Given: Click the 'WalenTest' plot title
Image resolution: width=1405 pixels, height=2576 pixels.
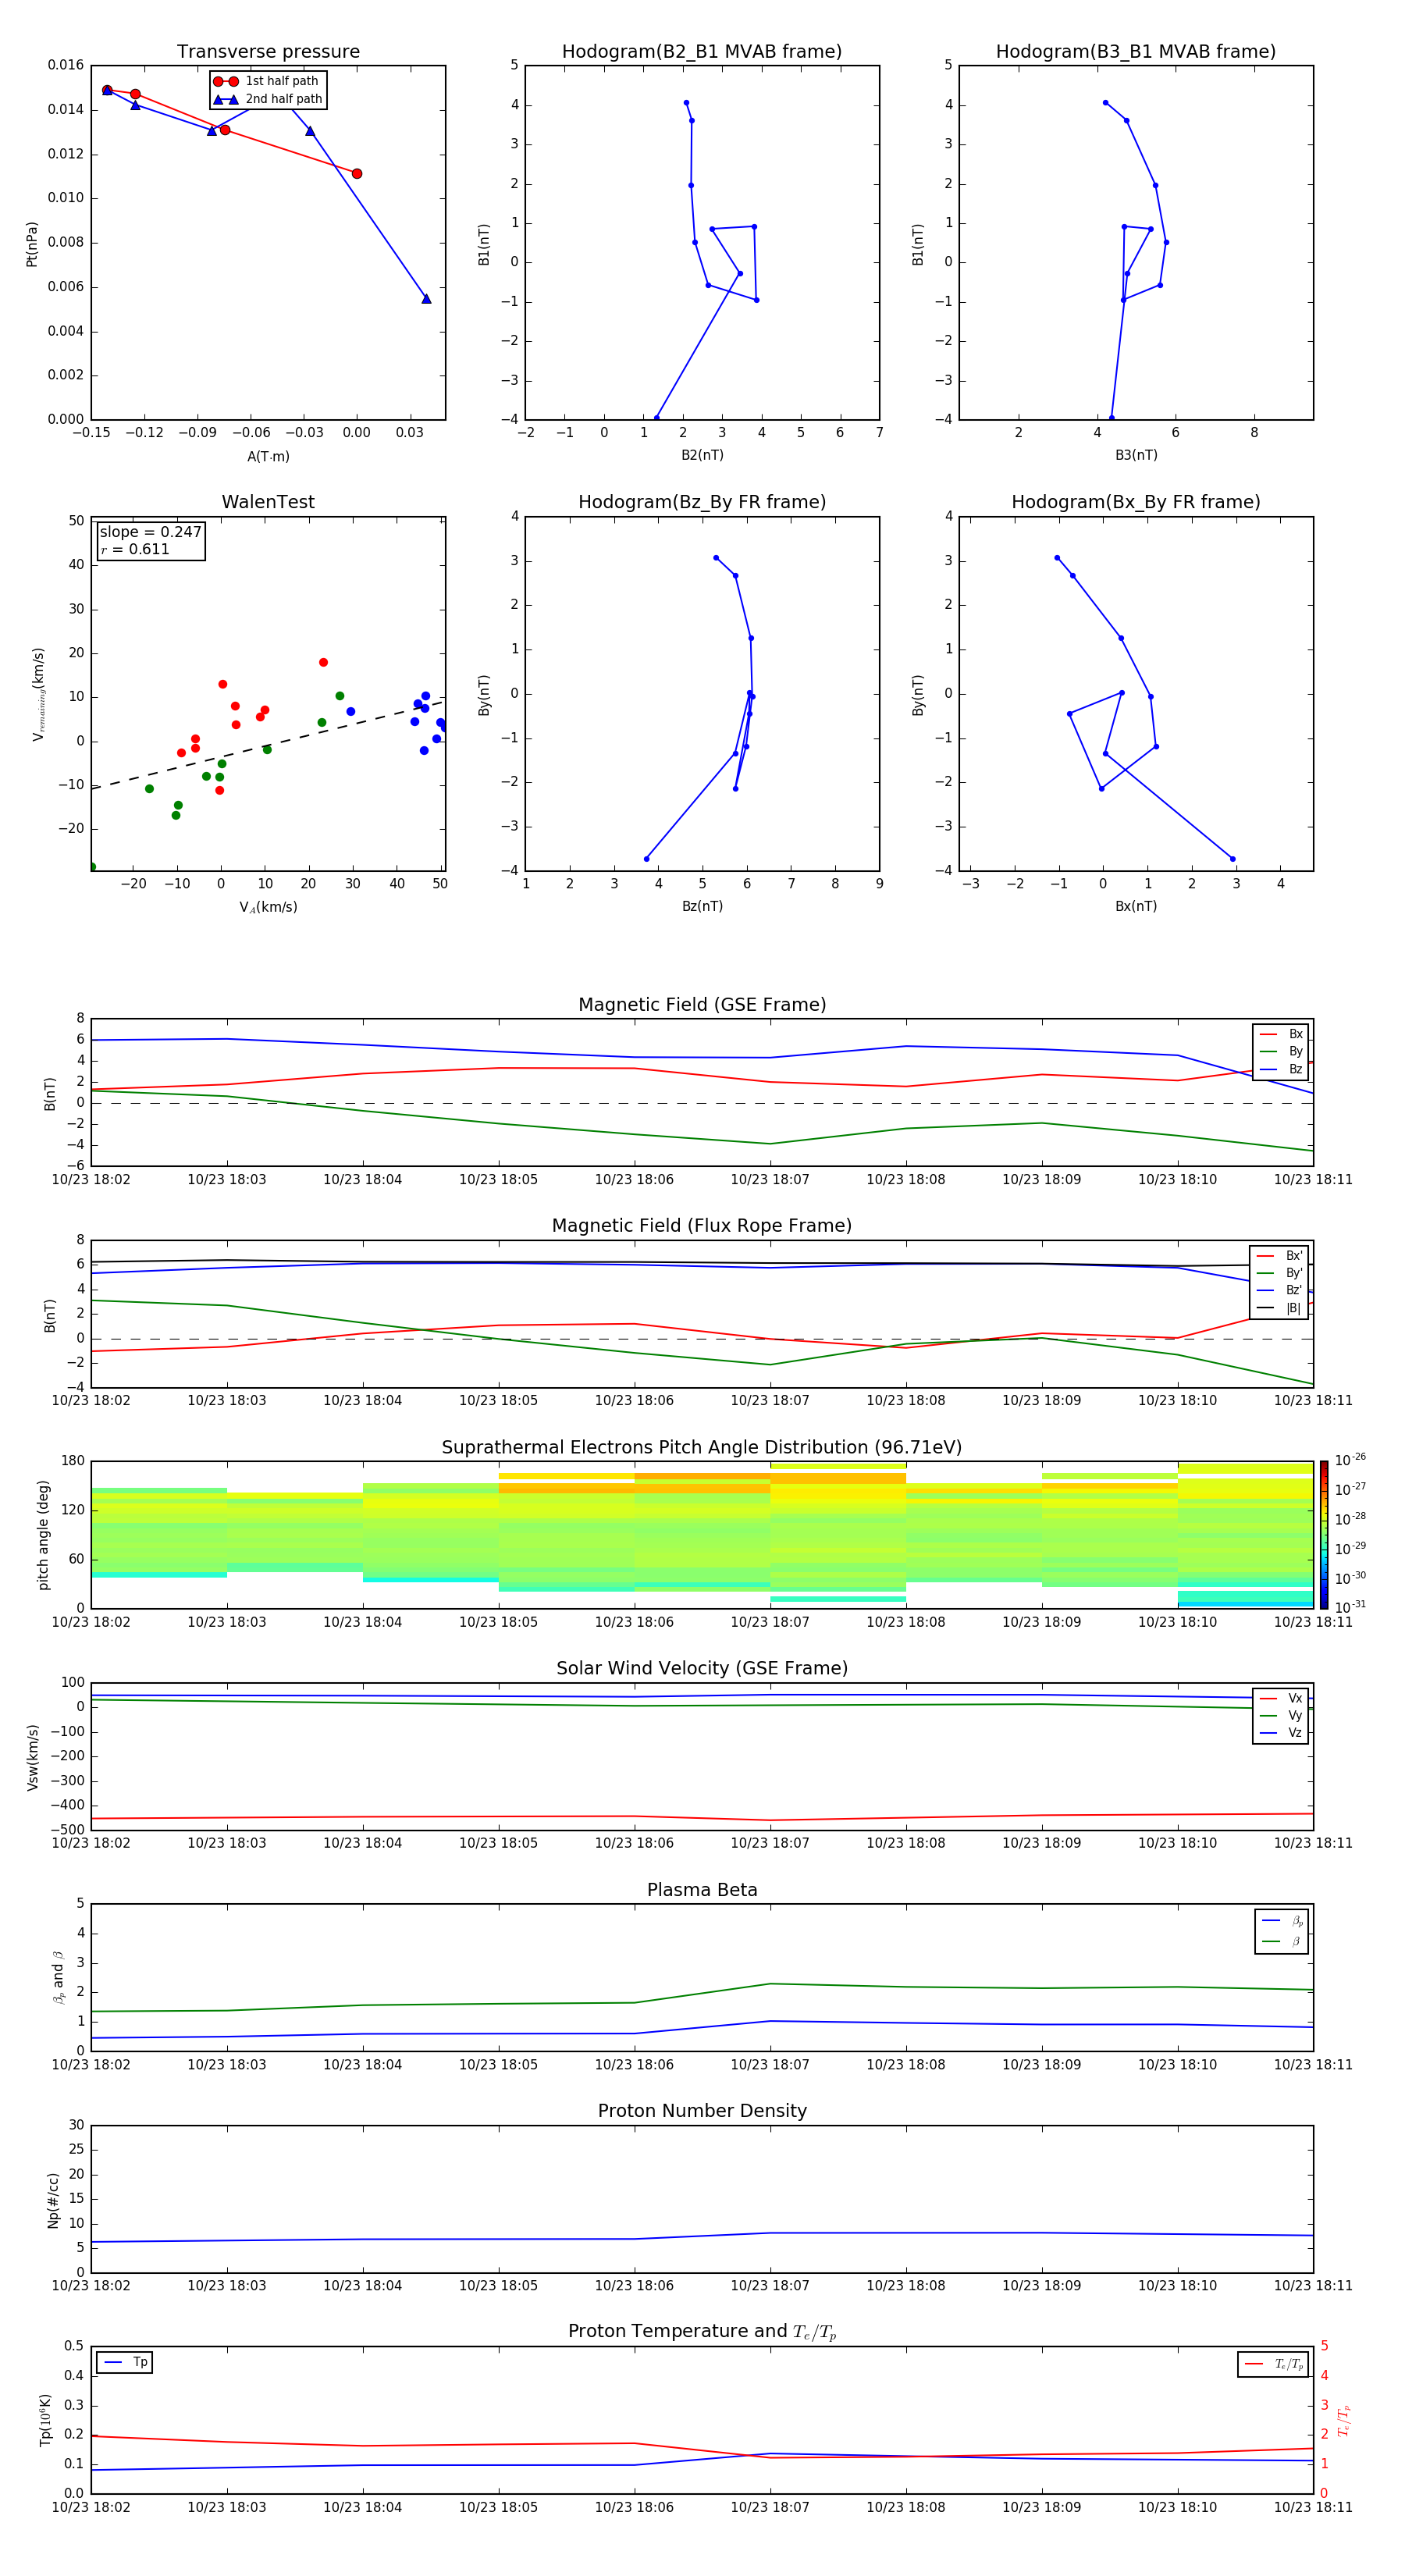Looking at the screenshot, I should 268,502.
